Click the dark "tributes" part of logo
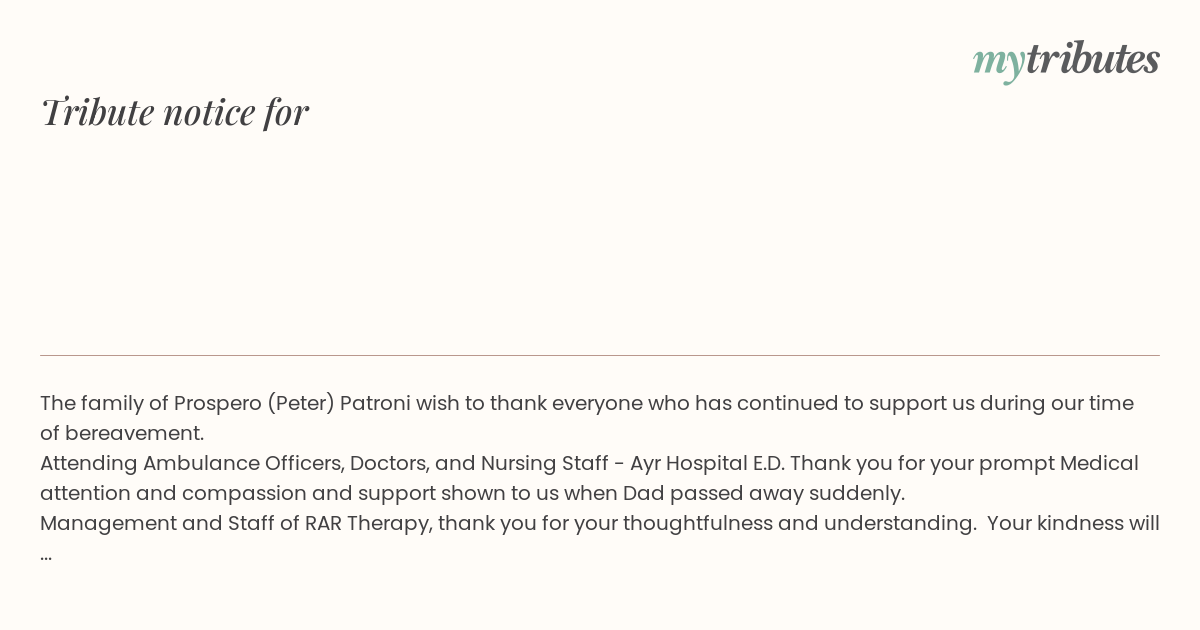 [1092, 58]
